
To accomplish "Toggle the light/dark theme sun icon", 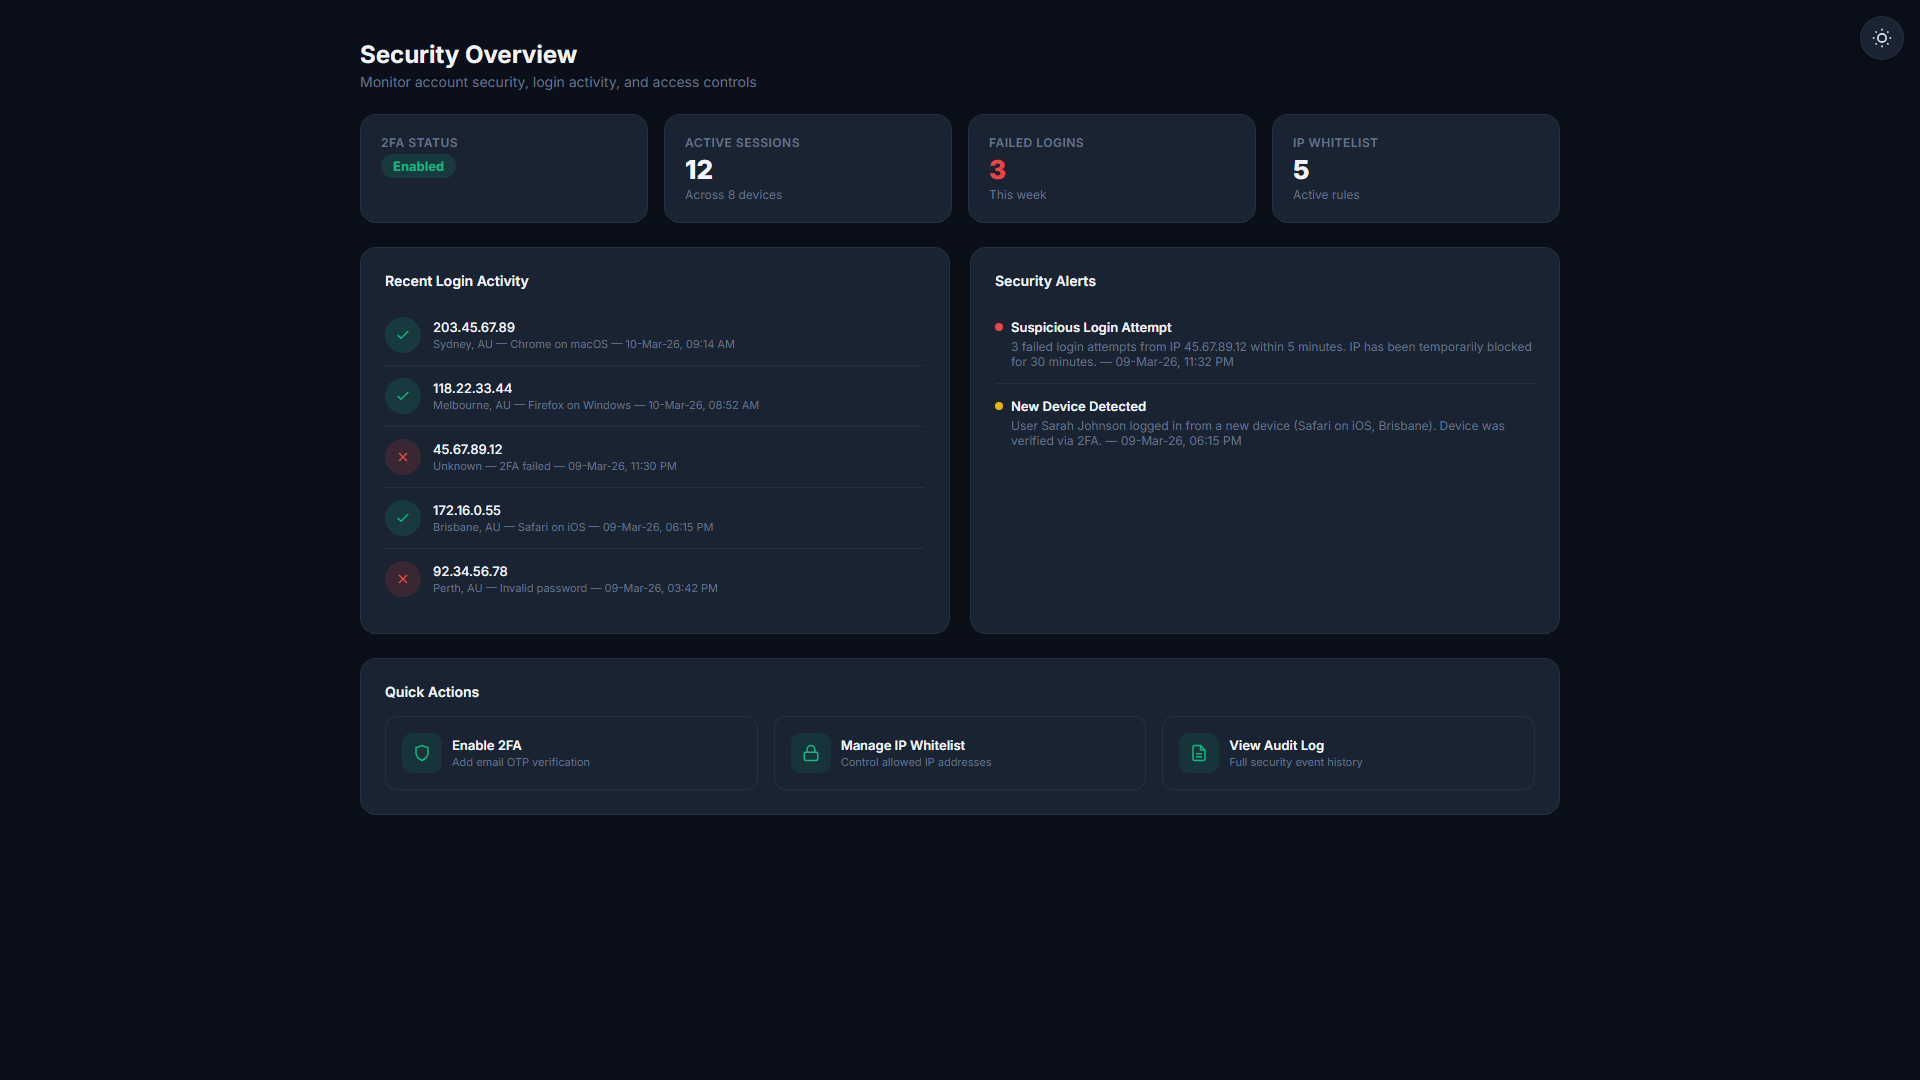I will click(x=1881, y=38).
